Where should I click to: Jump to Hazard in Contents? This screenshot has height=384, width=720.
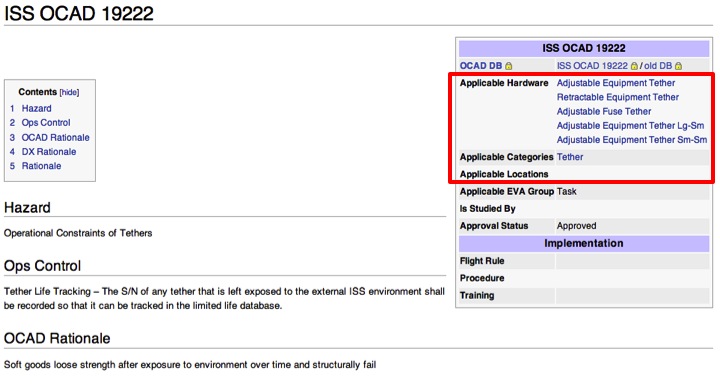37,108
